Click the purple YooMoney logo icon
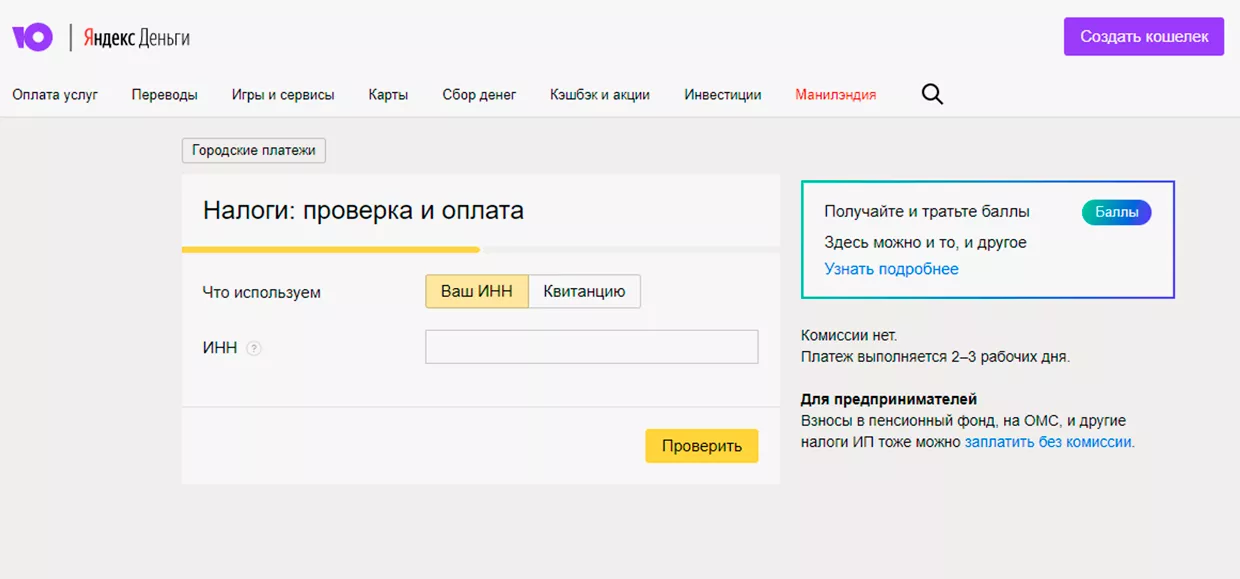 (x=32, y=37)
